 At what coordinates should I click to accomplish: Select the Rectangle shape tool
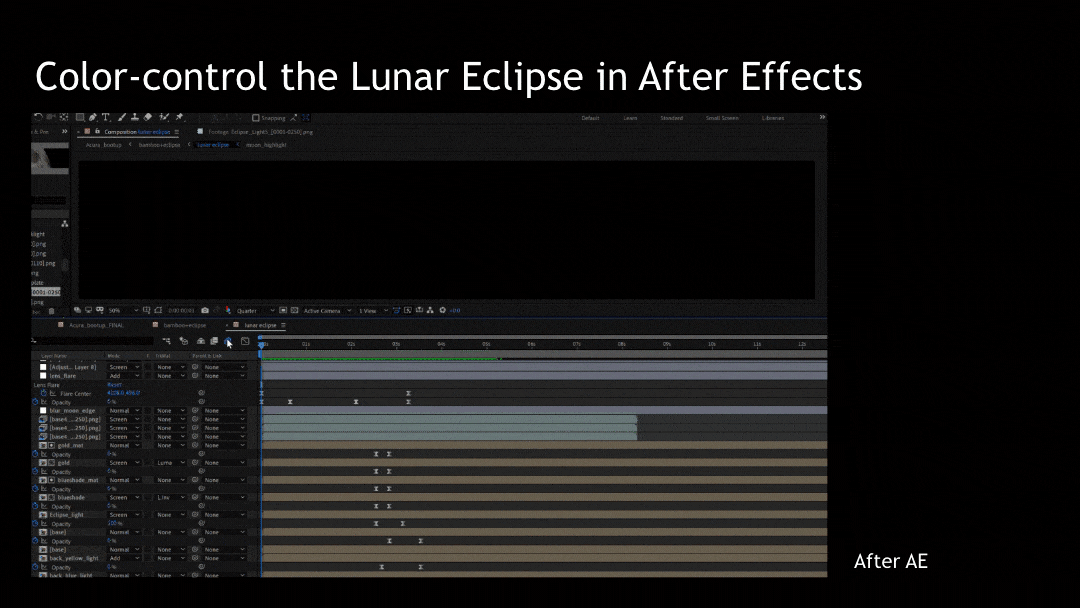click(x=80, y=118)
